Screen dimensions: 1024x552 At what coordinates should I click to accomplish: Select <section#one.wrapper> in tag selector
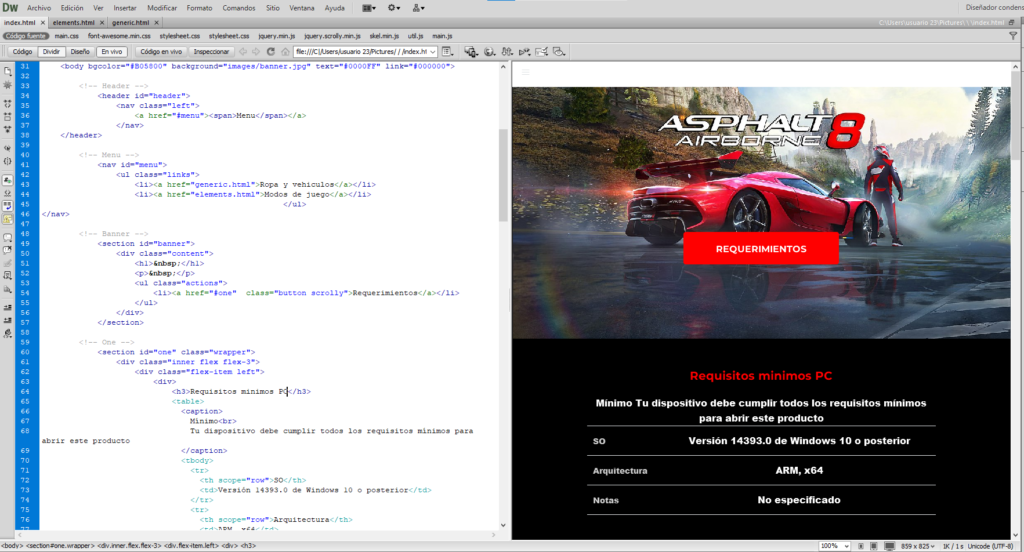[x=59, y=545]
